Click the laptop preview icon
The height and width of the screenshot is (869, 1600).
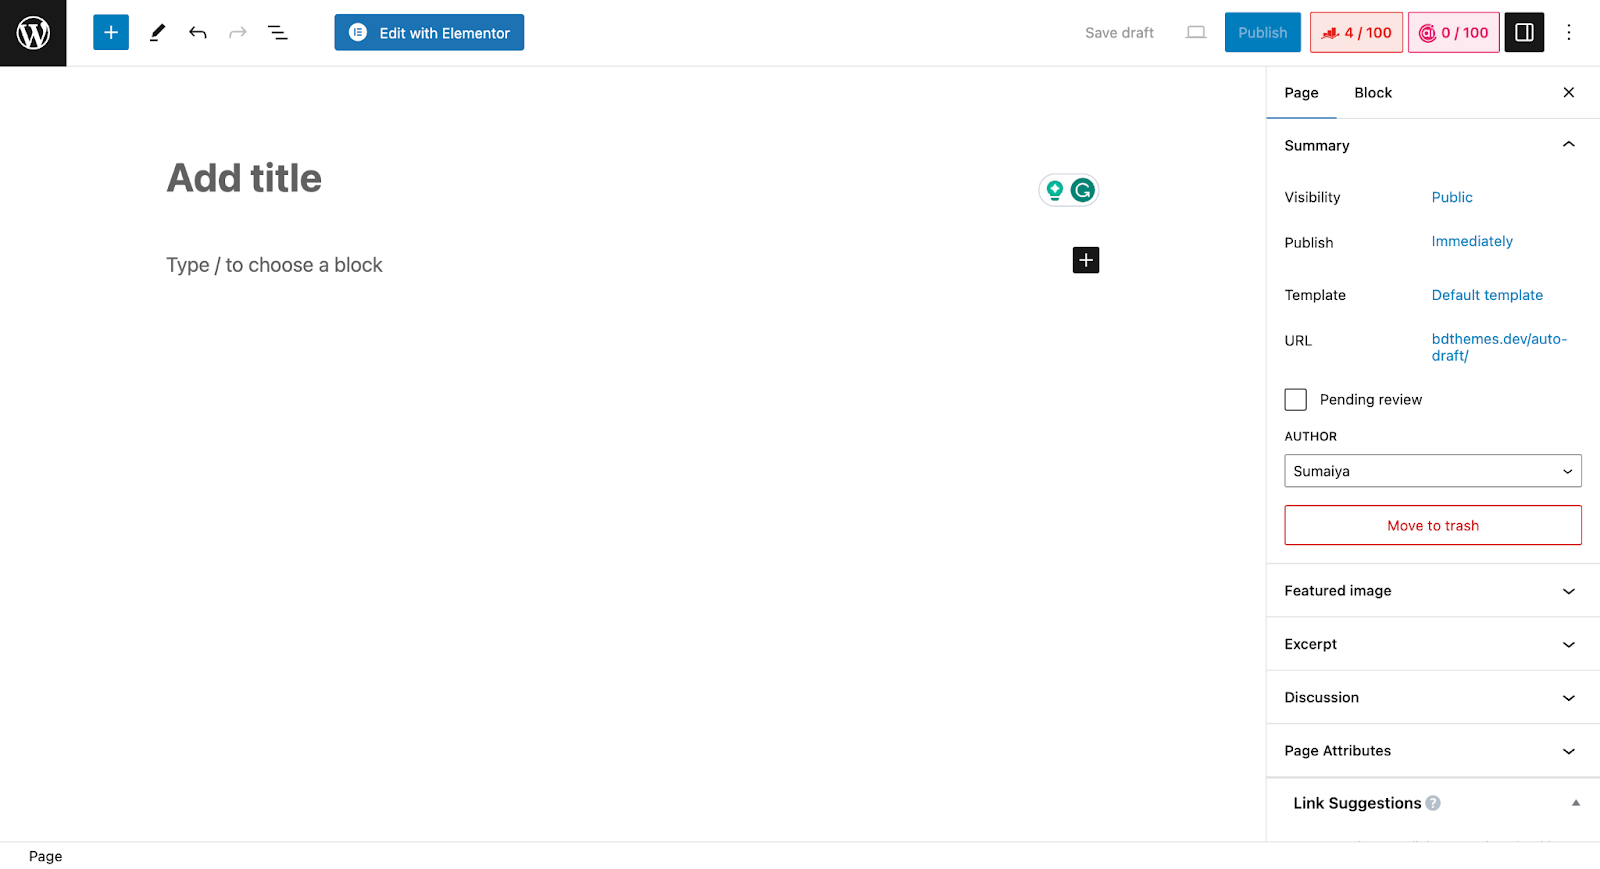point(1196,33)
